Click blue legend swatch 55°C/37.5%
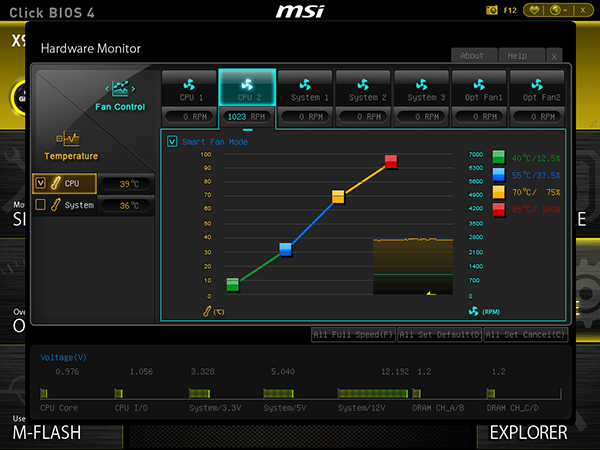600x450 pixels. 499,174
